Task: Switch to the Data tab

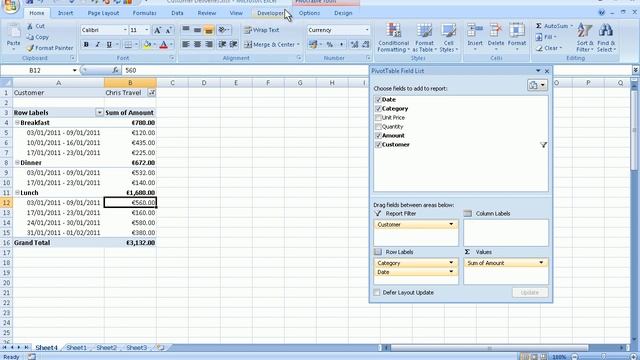Action: 177,13
